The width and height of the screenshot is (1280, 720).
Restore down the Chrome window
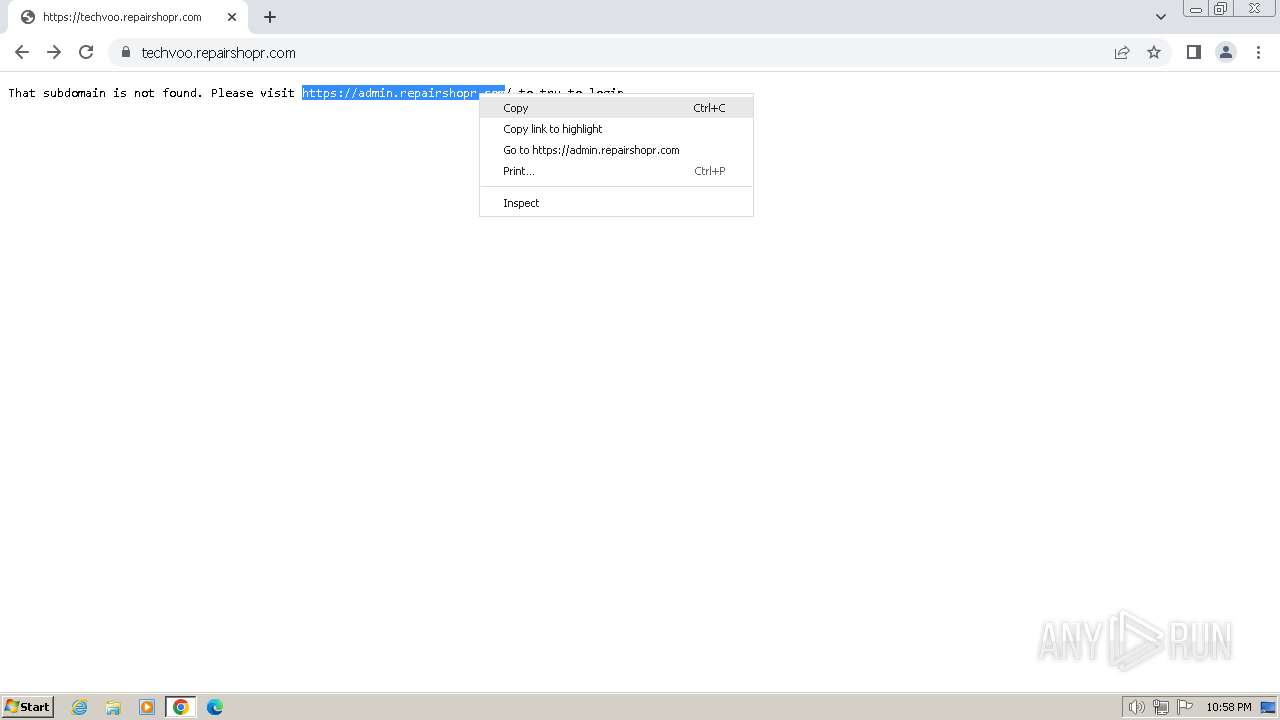tap(1221, 9)
